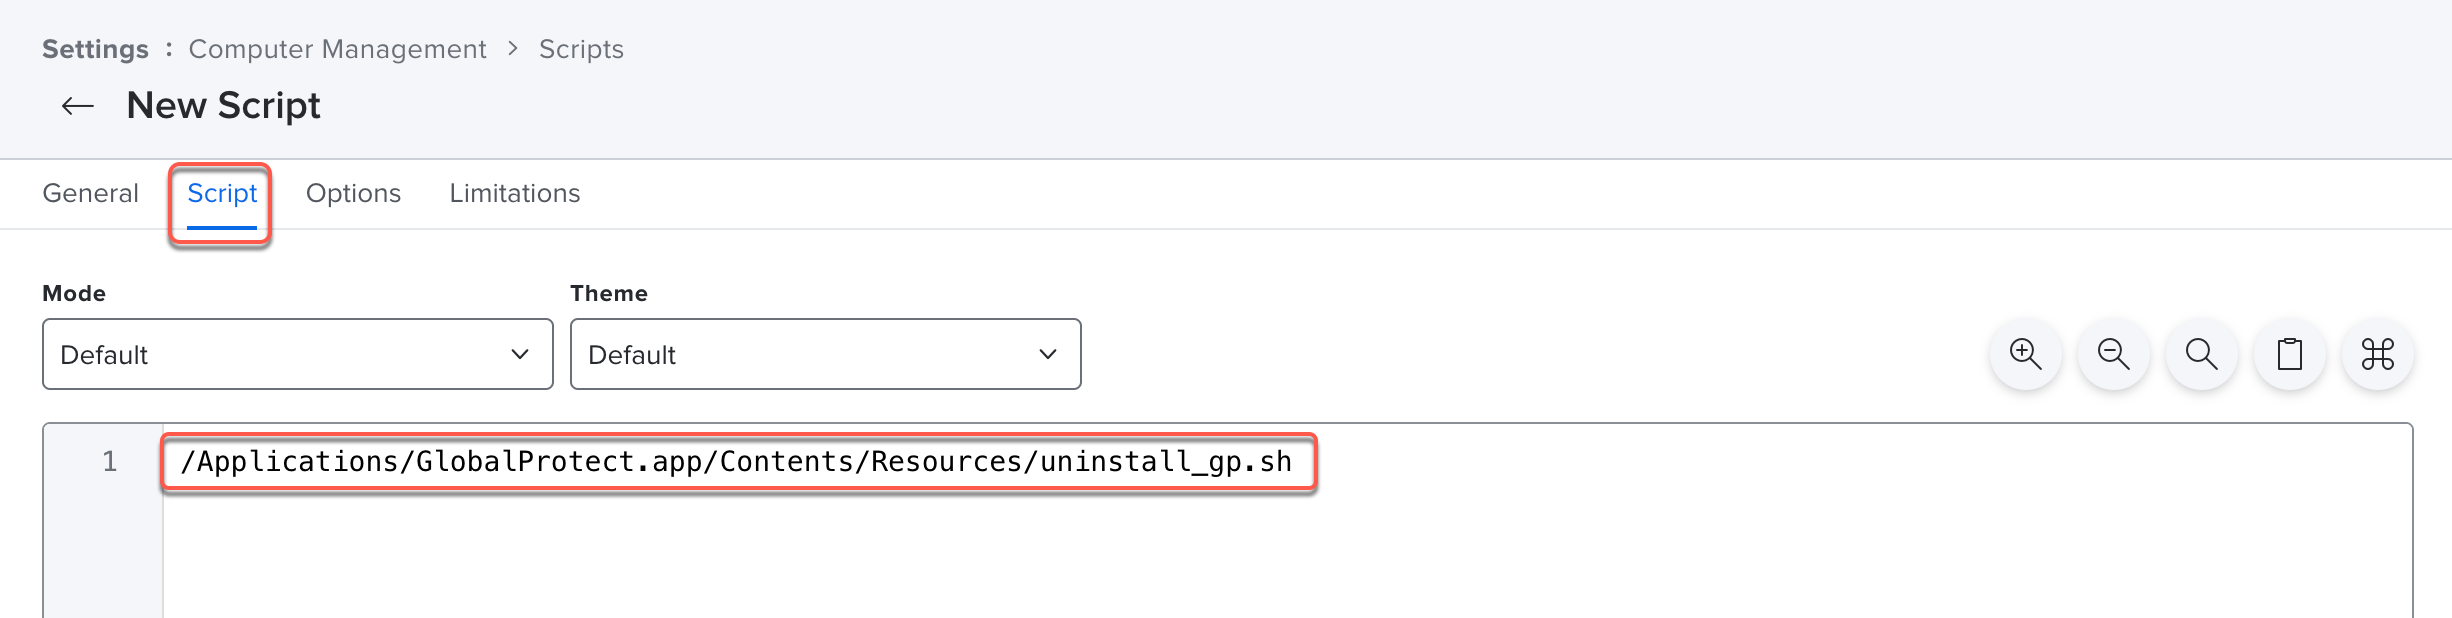Click the empty area of script editor
This screenshot has width=2452, height=618.
click(1200, 560)
